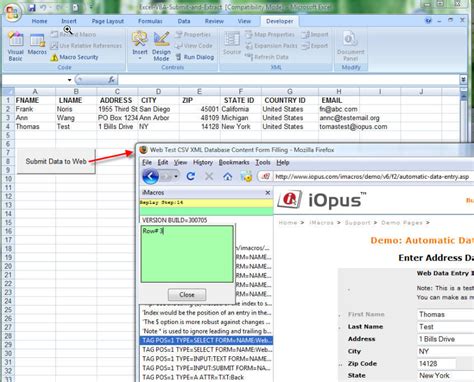Viewport: 474px width, 382px height.
Task: Open the Bookmarks menu in Firefox
Action: click(234, 162)
